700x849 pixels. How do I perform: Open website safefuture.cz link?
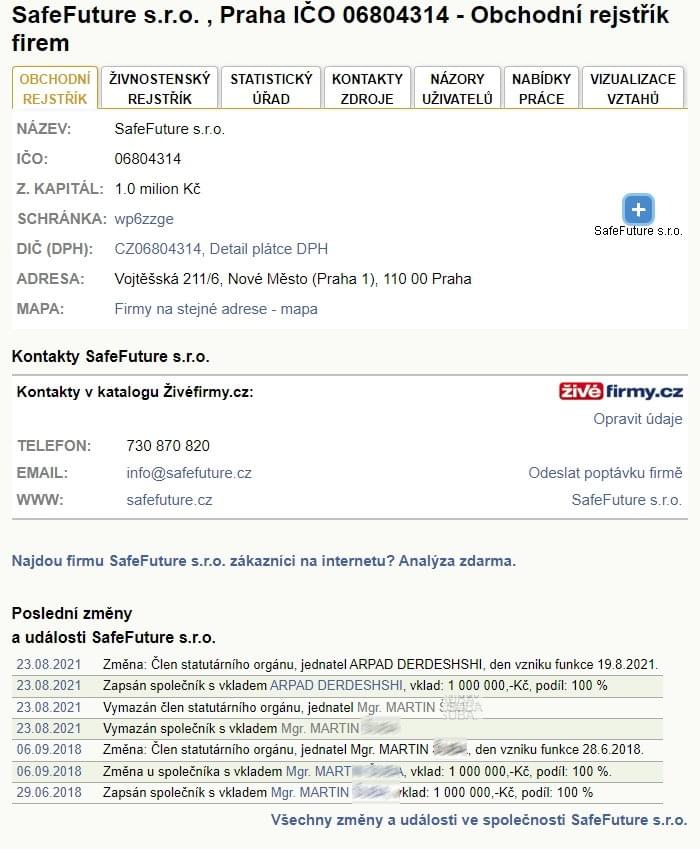pyautogui.click(x=169, y=500)
